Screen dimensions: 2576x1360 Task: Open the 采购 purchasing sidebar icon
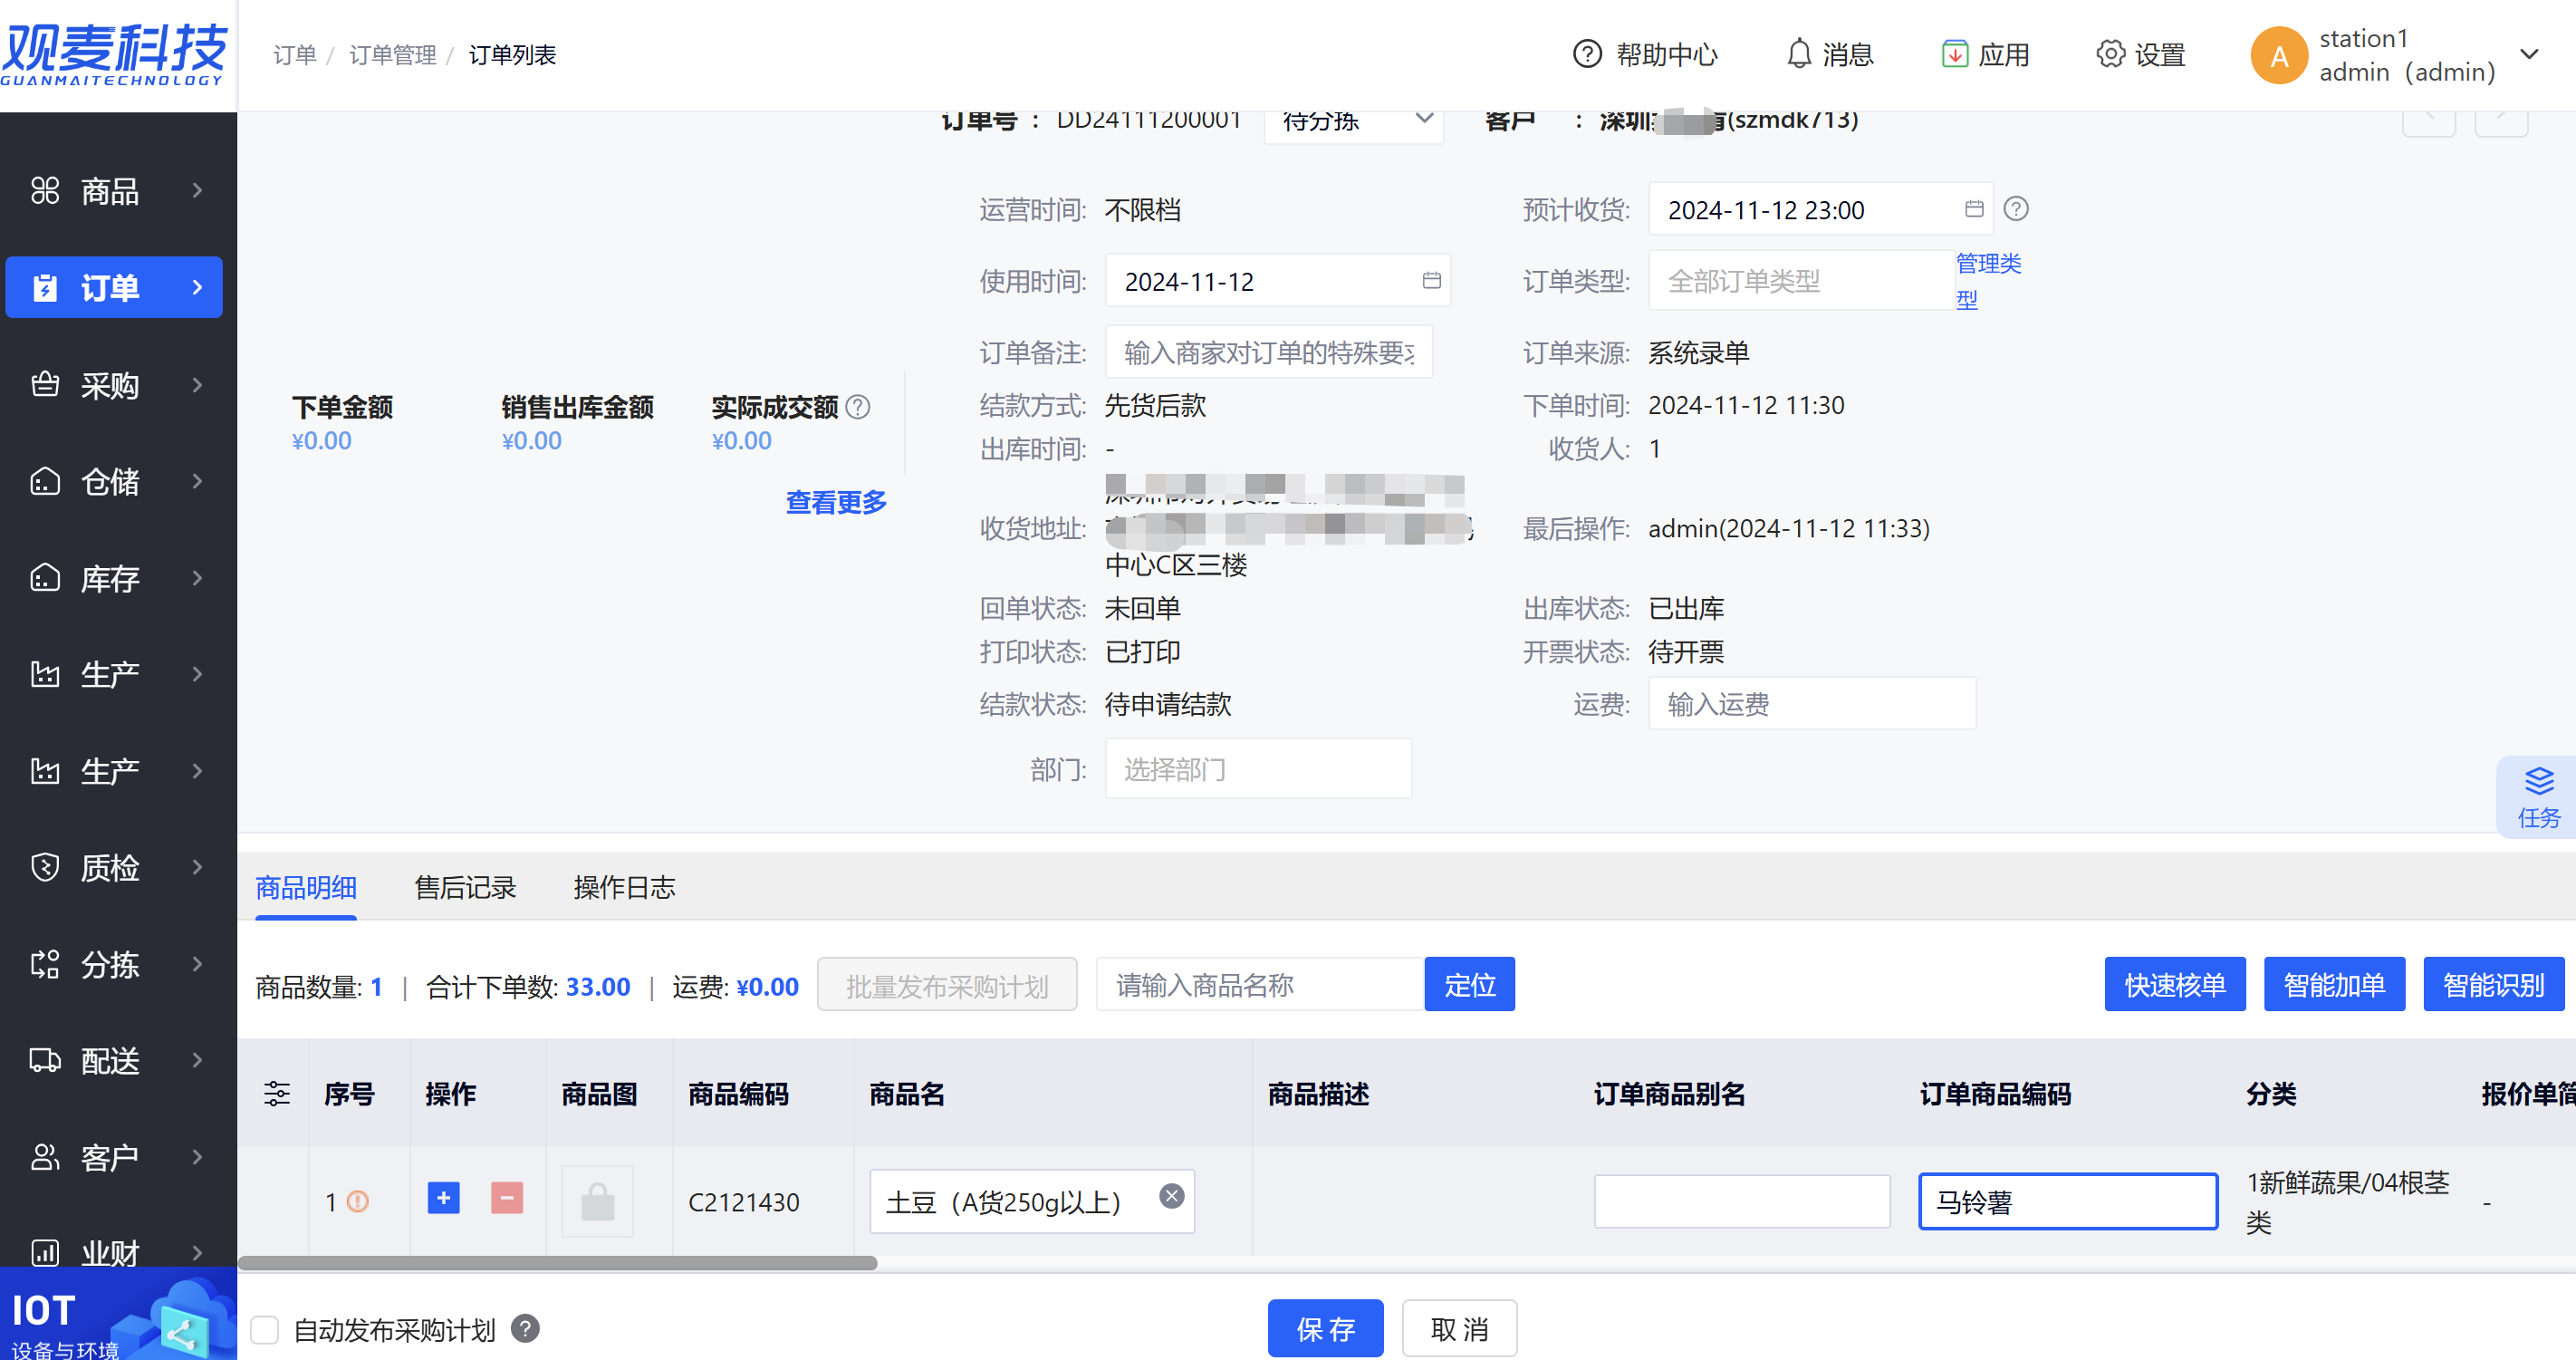pos(45,384)
